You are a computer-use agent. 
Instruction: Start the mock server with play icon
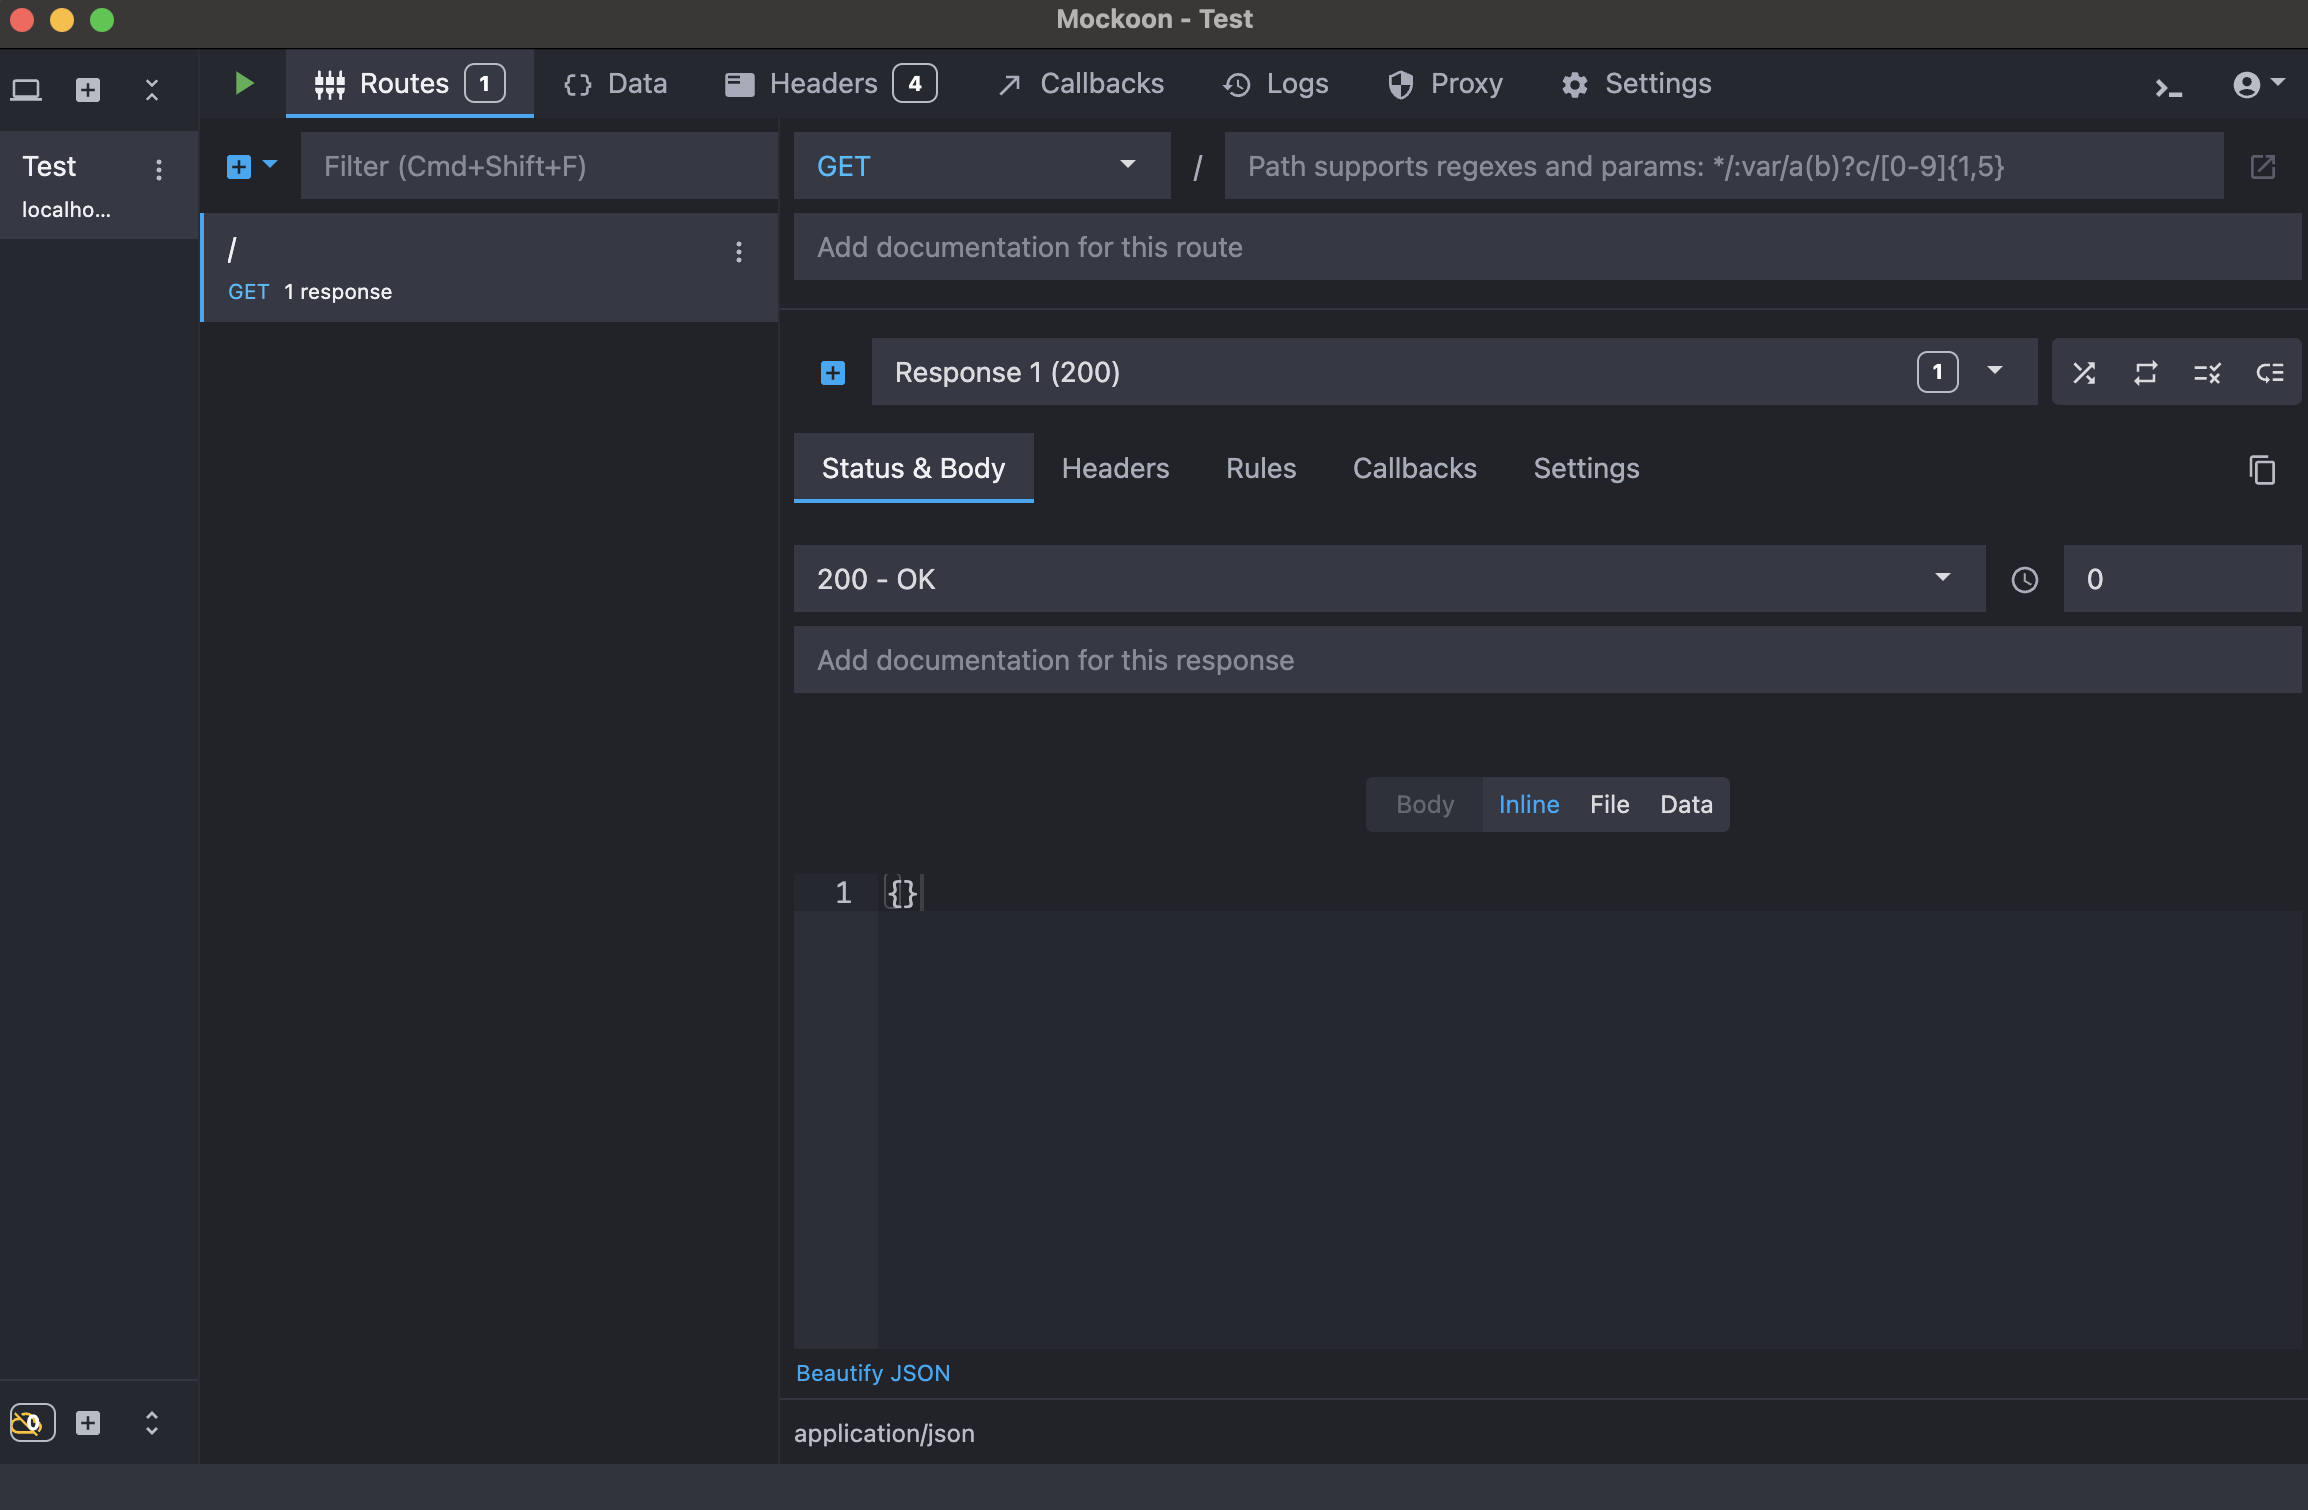(244, 83)
